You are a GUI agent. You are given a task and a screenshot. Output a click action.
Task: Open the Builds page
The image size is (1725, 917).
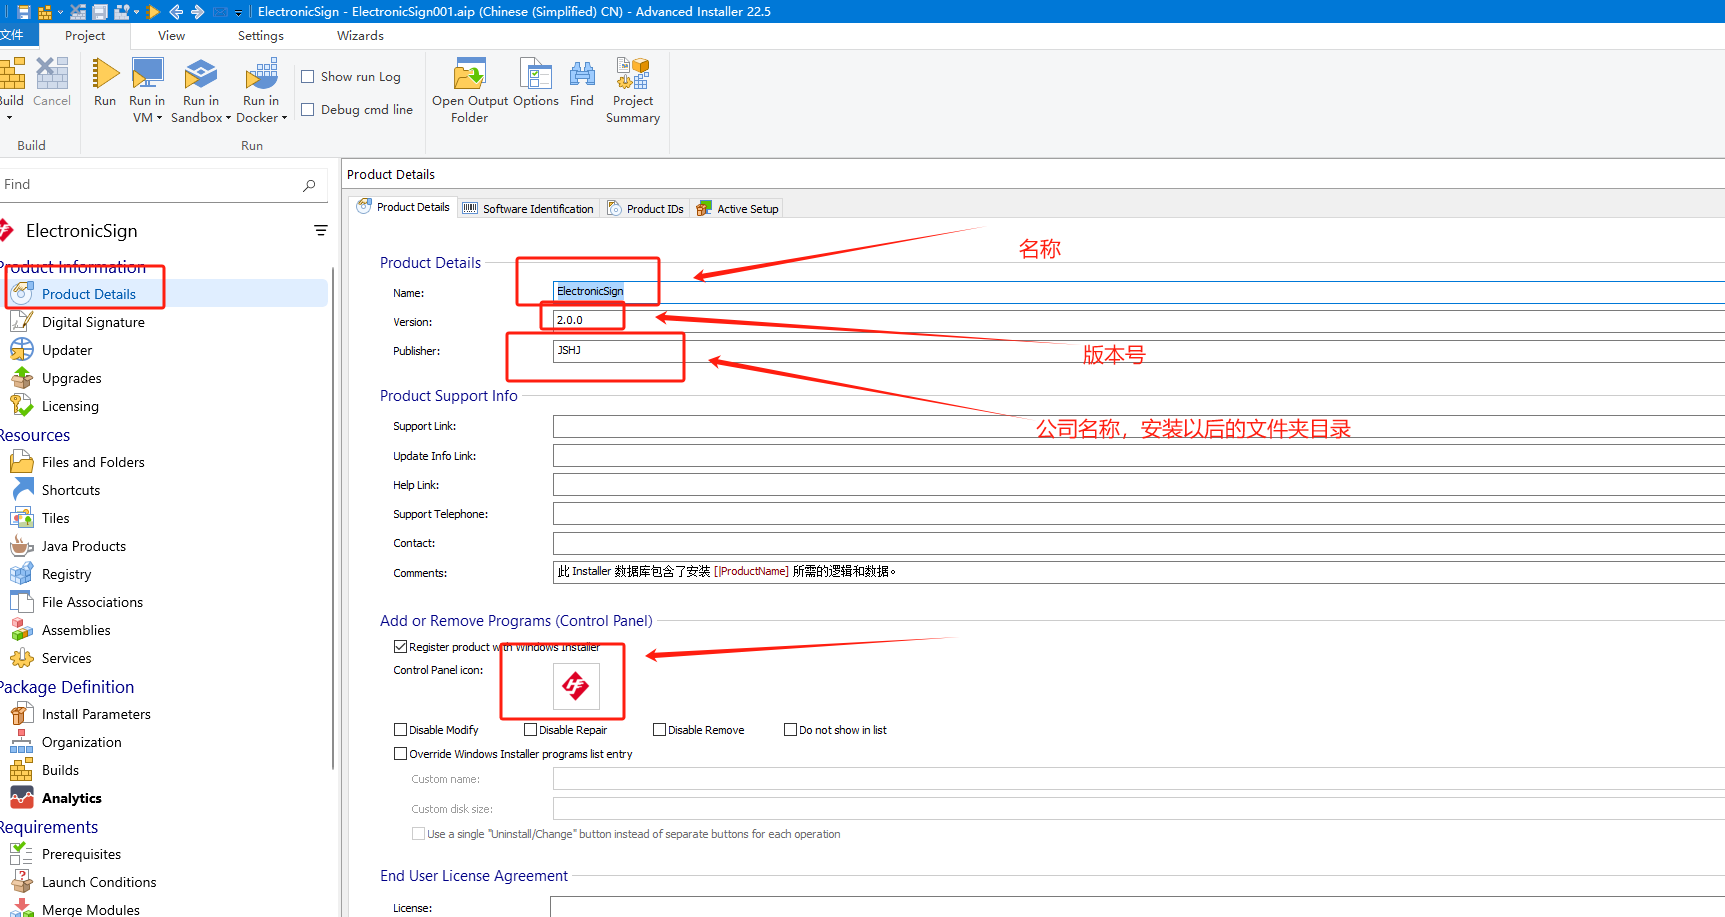[60, 770]
